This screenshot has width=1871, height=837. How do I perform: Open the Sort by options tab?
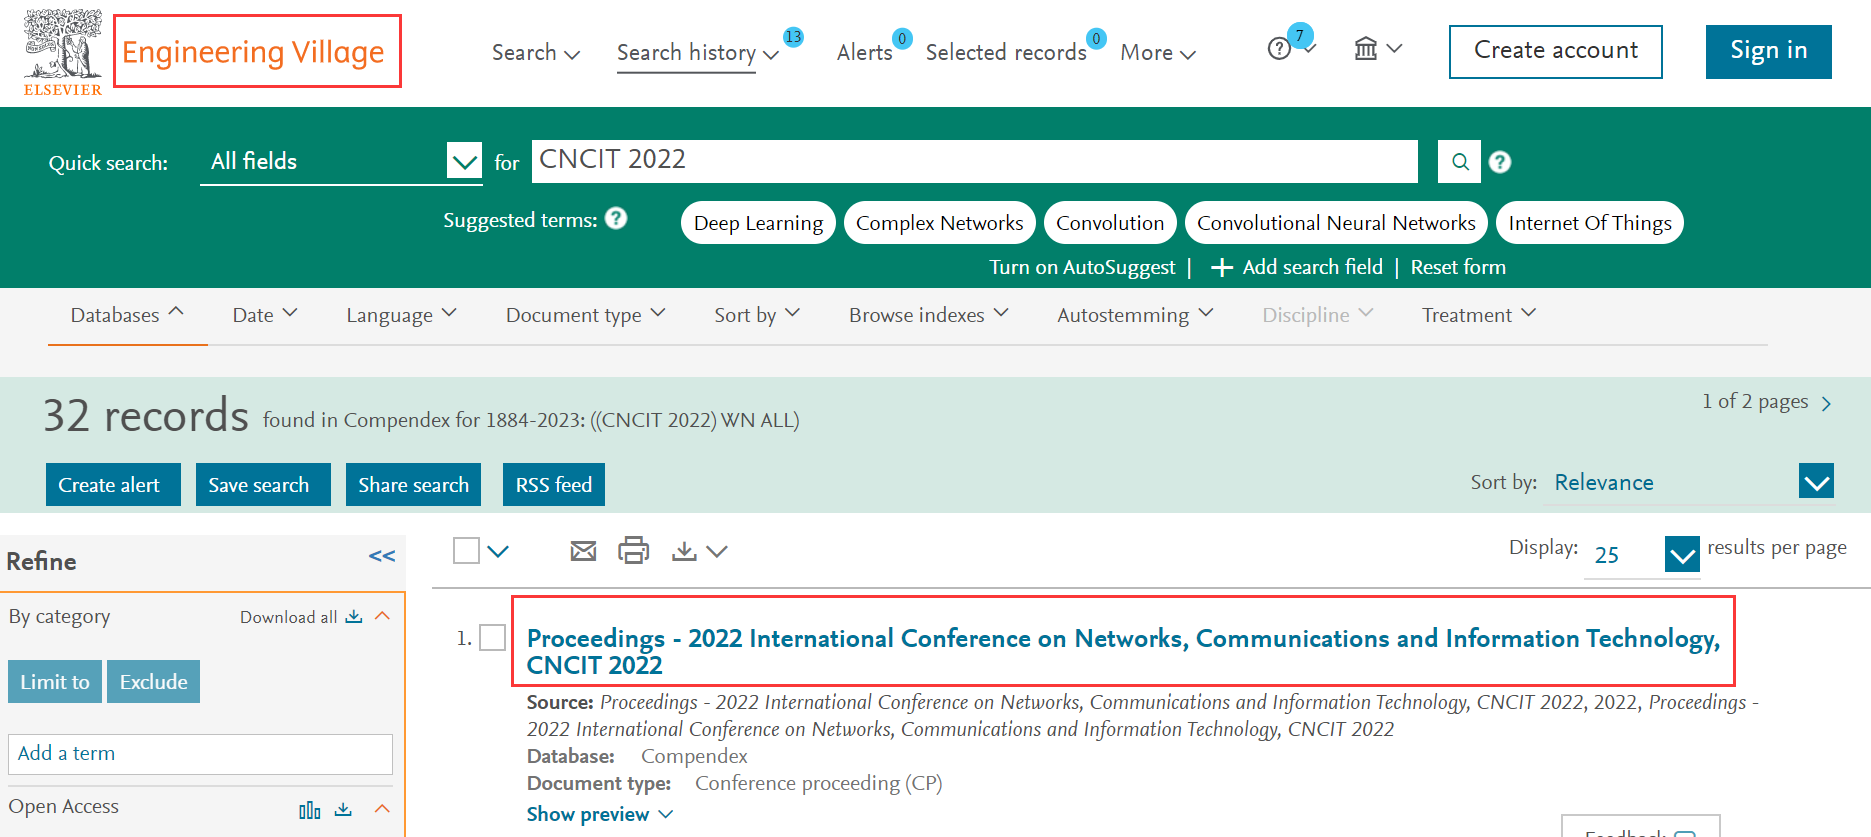[x=757, y=315]
